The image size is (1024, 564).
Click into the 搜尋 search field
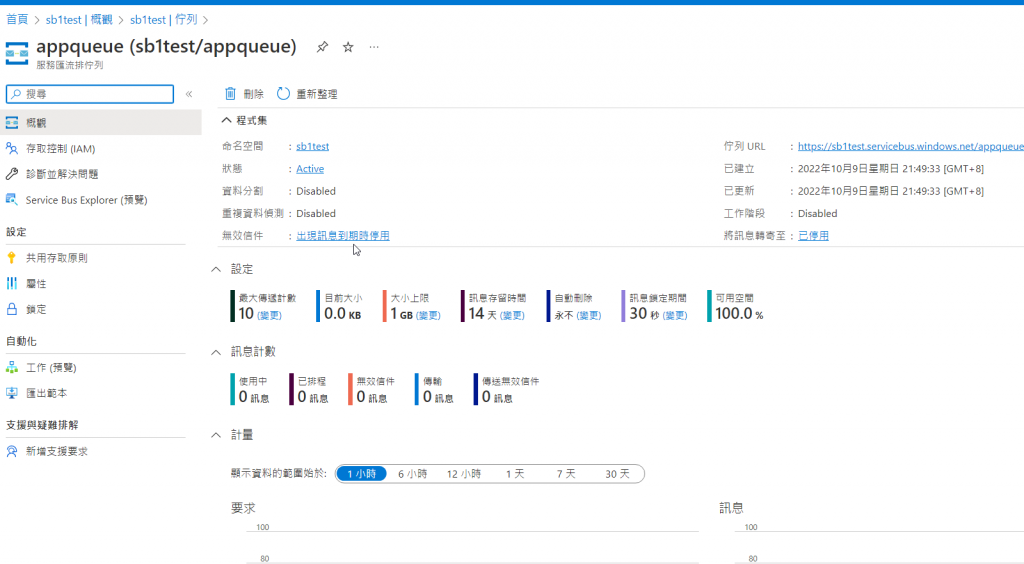[x=90, y=94]
